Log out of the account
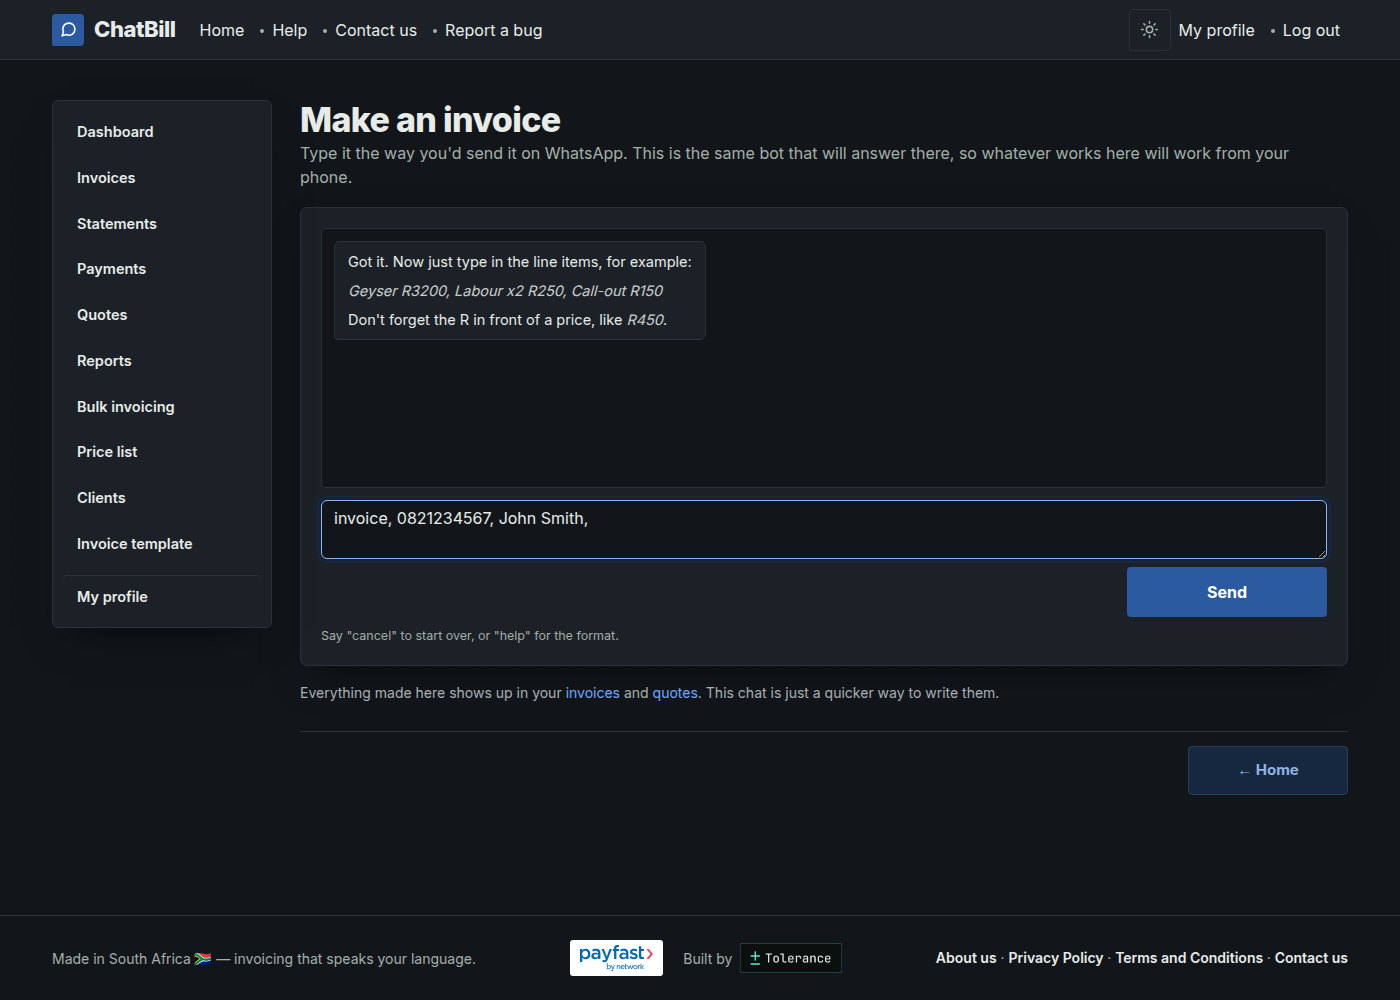Viewport: 1400px width, 1000px height. tap(1311, 30)
